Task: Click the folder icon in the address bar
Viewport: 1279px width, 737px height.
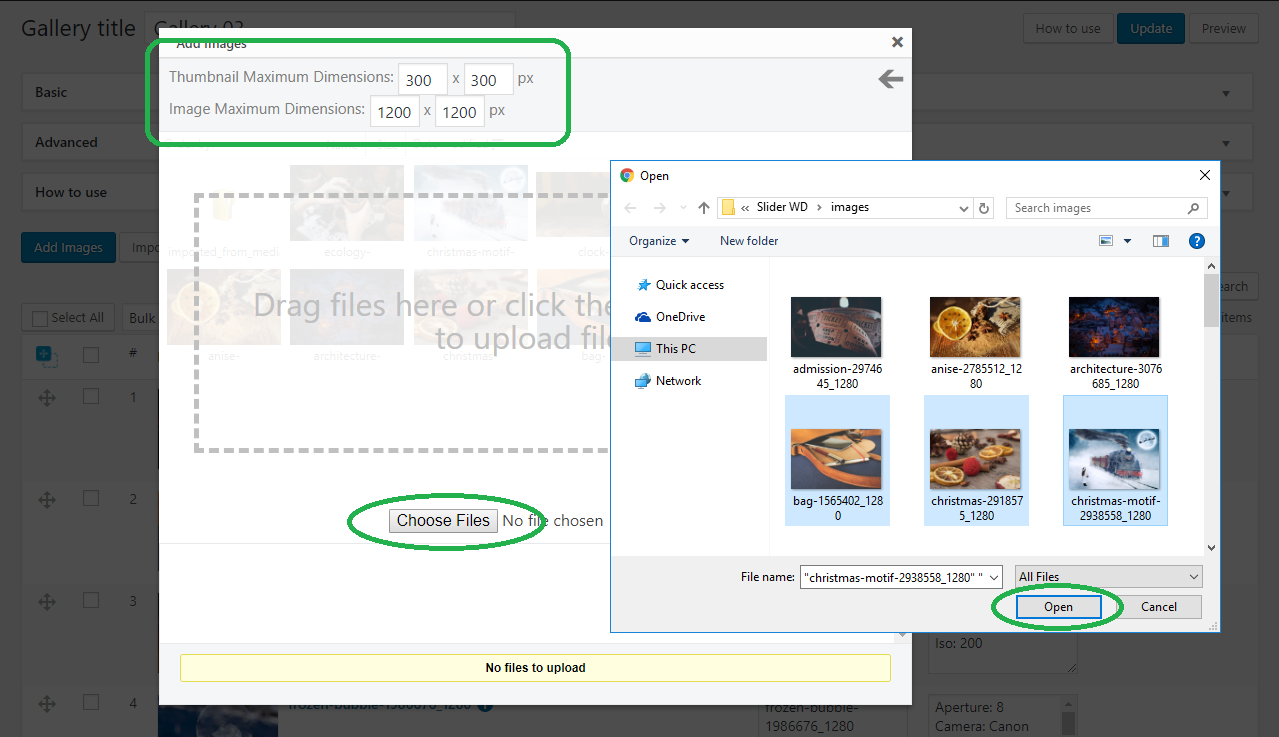Action: pos(728,208)
